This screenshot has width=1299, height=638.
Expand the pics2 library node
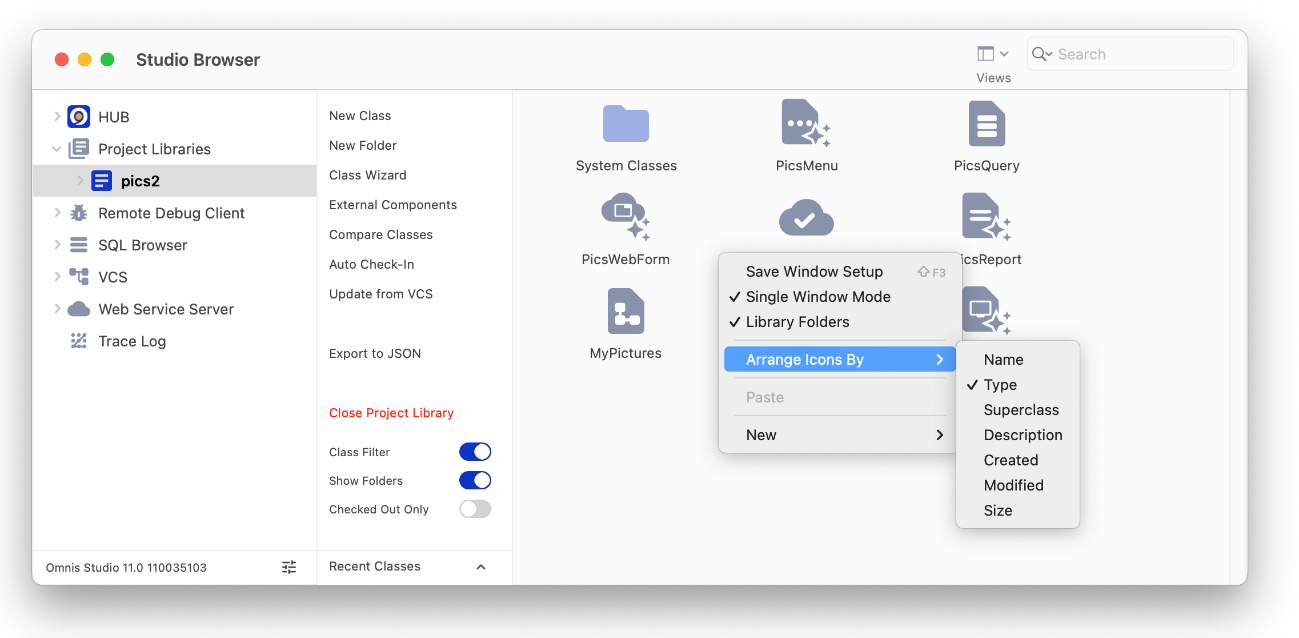[x=80, y=181]
